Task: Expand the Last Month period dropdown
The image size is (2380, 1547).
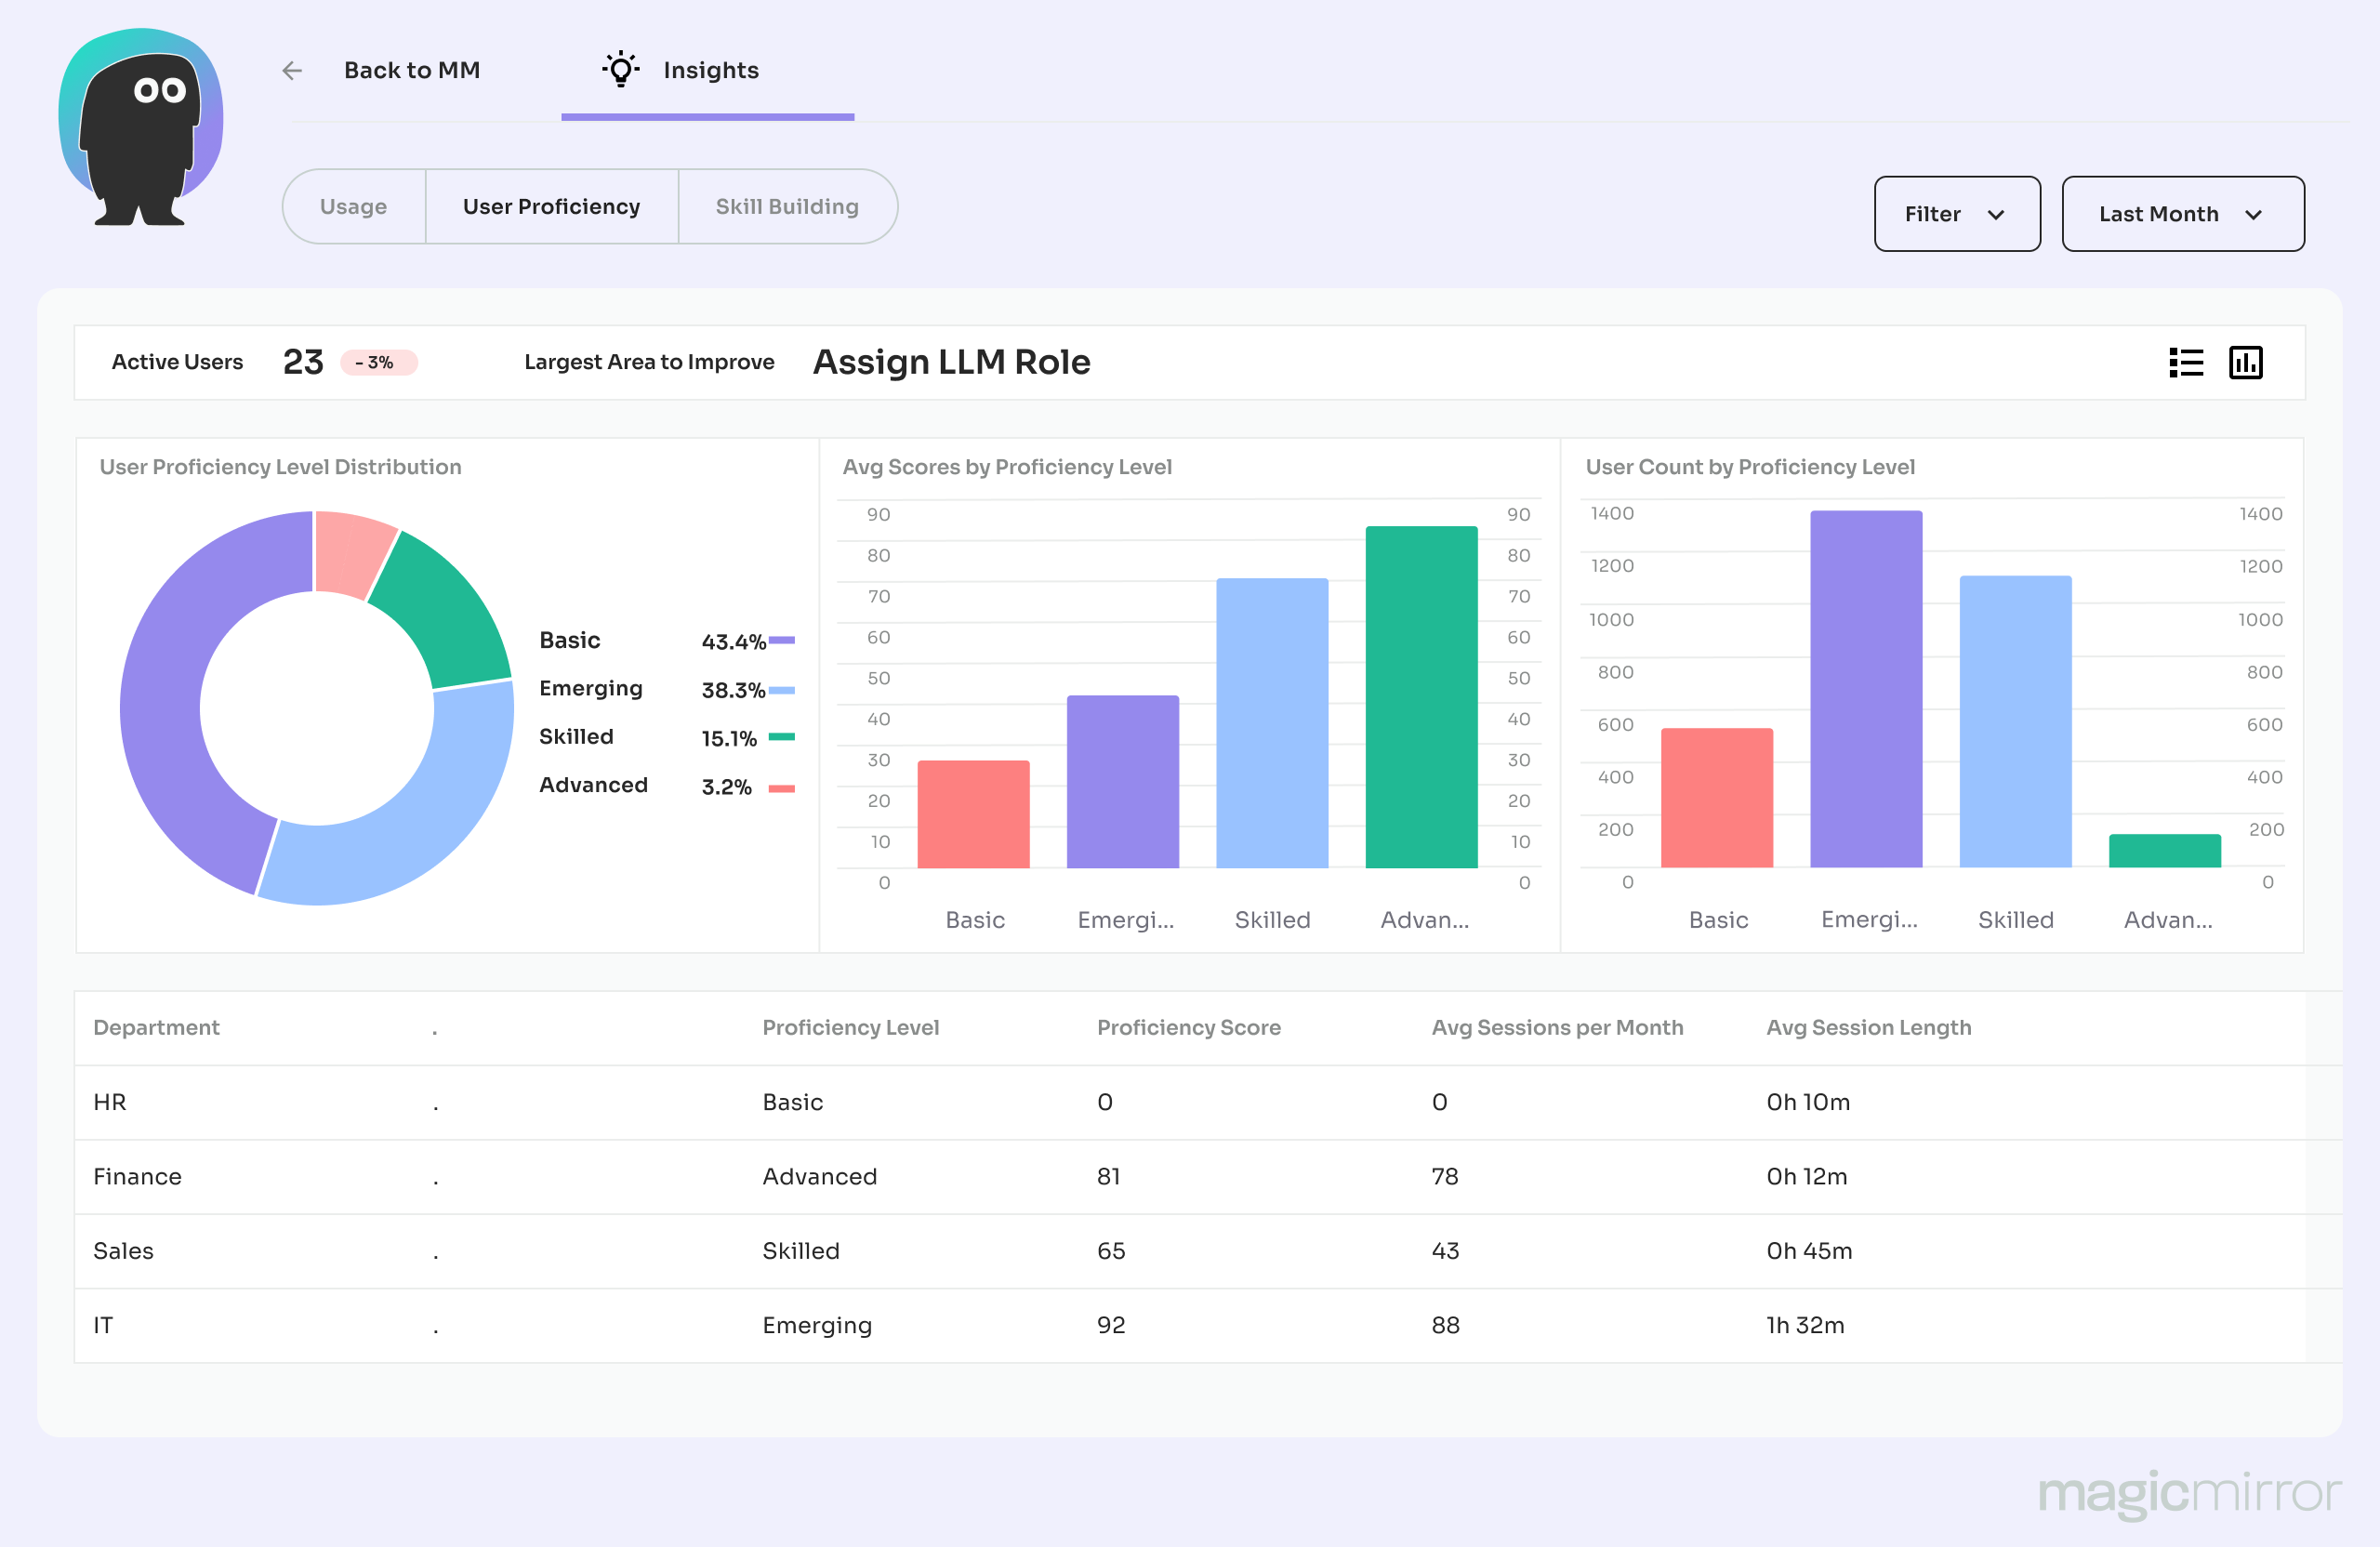Action: point(2182,214)
